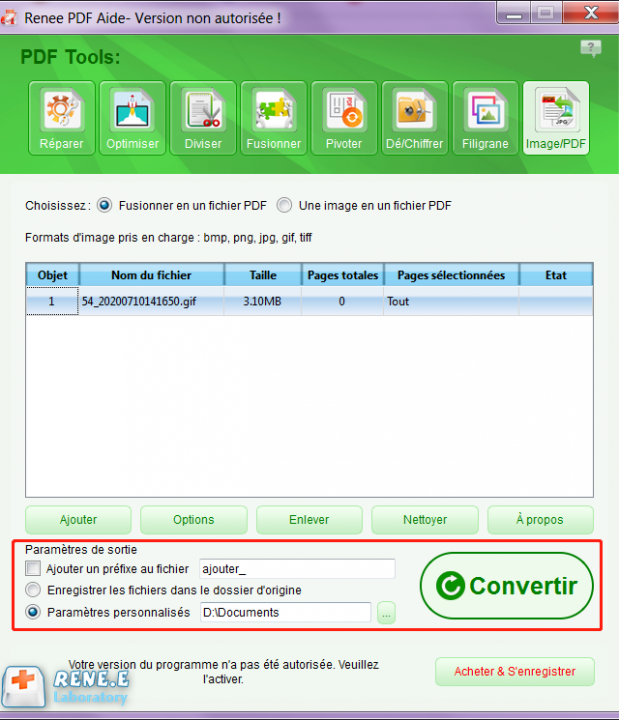Click the Ajouter button to add files
The height and width of the screenshot is (720, 619).
(x=78, y=520)
